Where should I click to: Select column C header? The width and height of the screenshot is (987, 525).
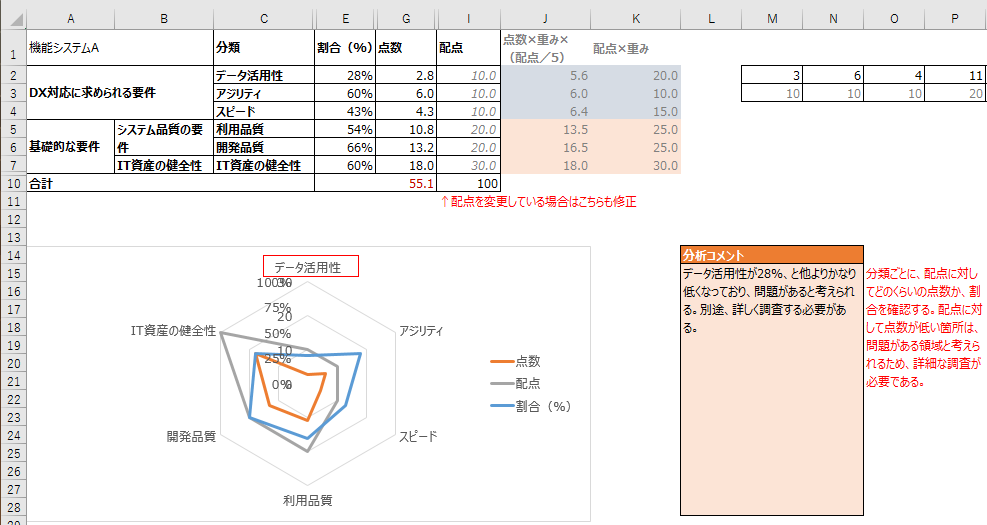tap(264, 19)
